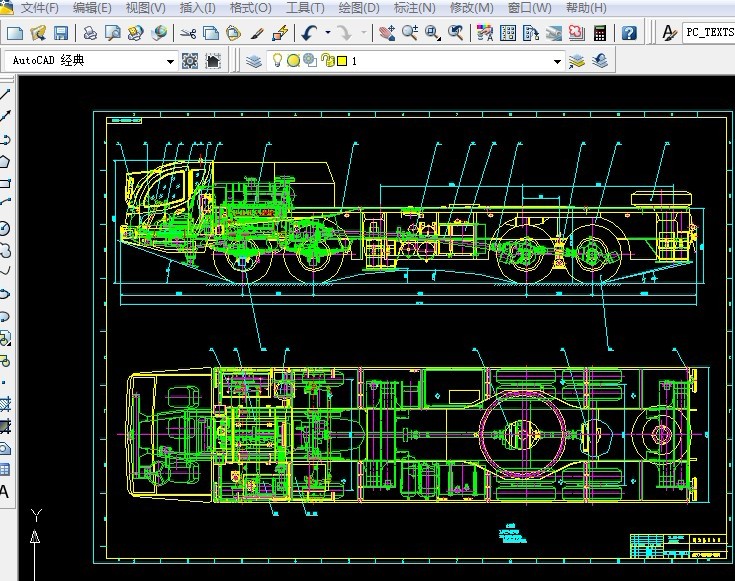Image resolution: width=735 pixels, height=581 pixels.
Task: Open the 工具(T) menu
Action: 305,8
